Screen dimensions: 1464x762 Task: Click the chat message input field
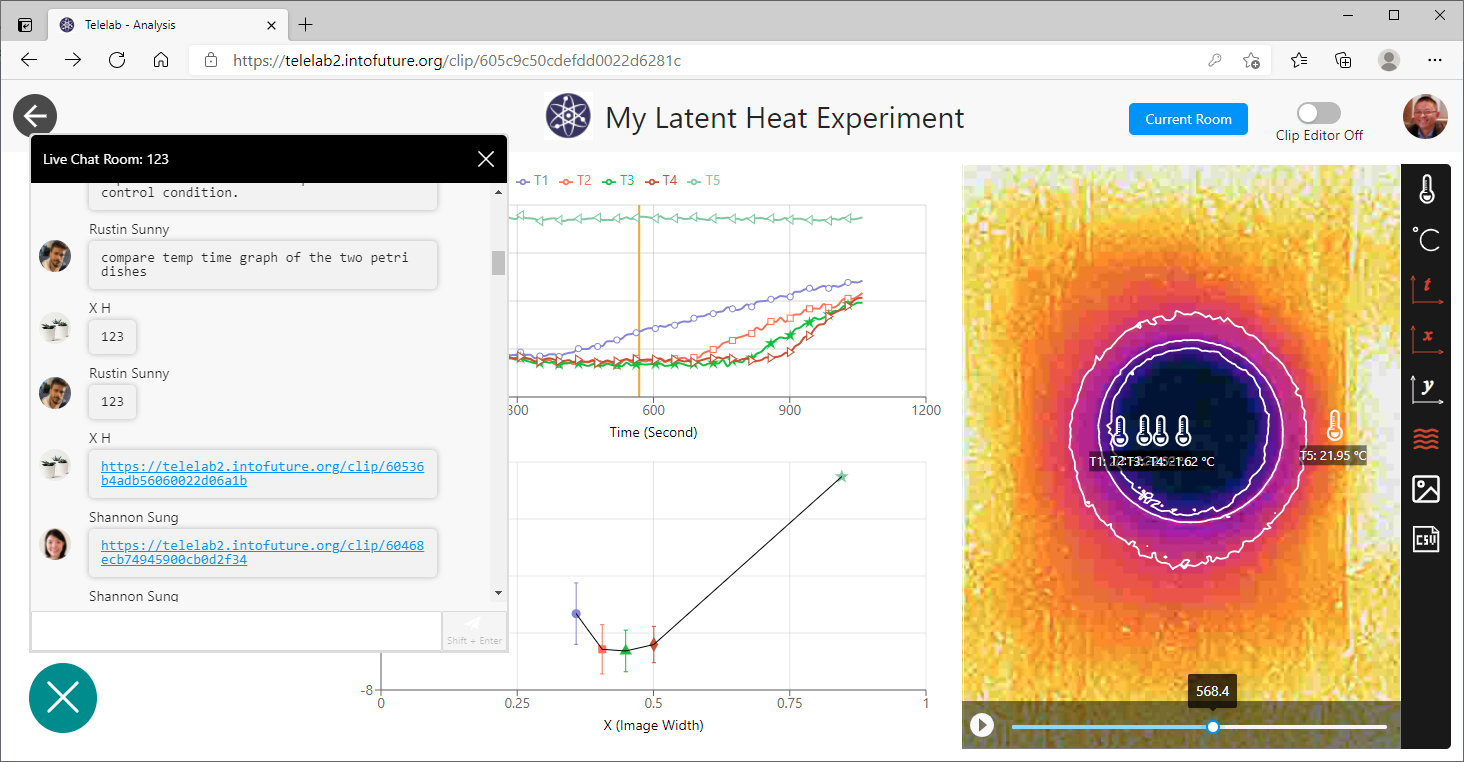point(236,631)
